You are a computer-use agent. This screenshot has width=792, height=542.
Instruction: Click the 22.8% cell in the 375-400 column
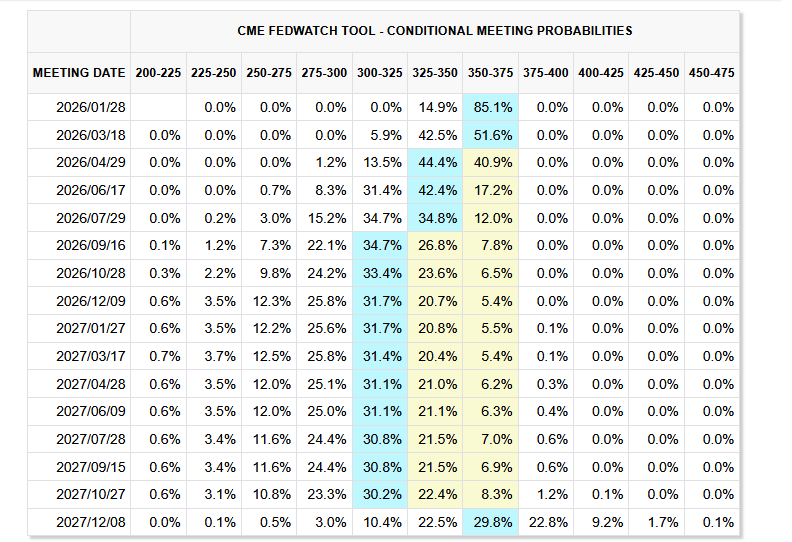[546, 522]
